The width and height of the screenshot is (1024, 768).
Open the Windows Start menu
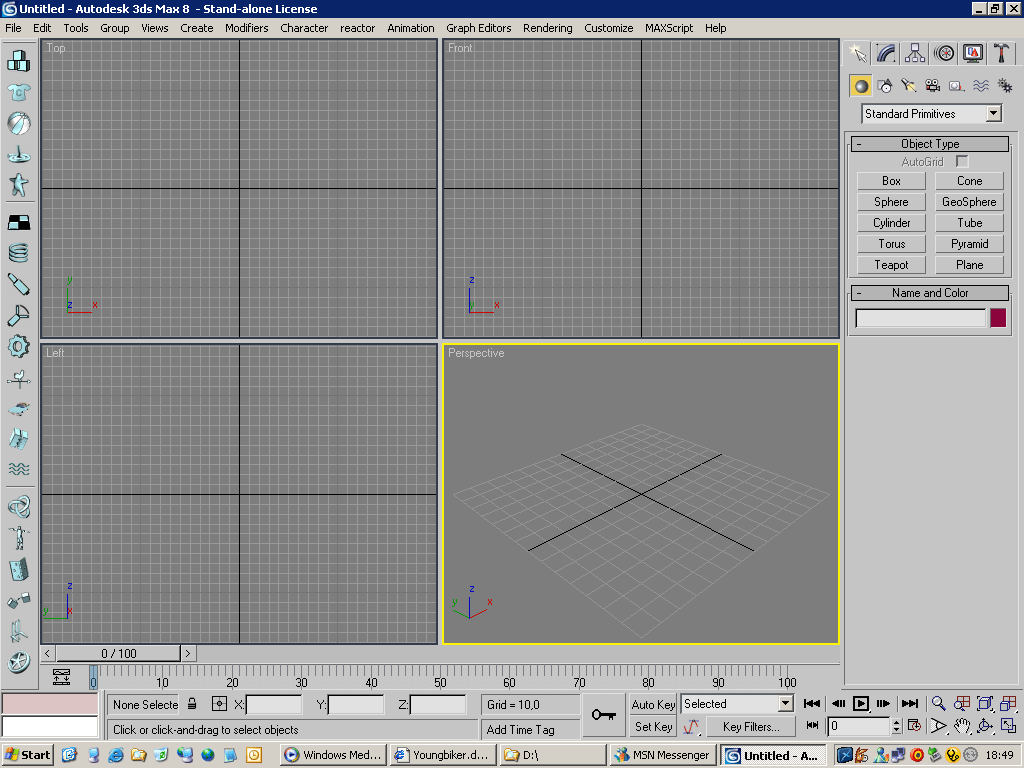[x=27, y=755]
